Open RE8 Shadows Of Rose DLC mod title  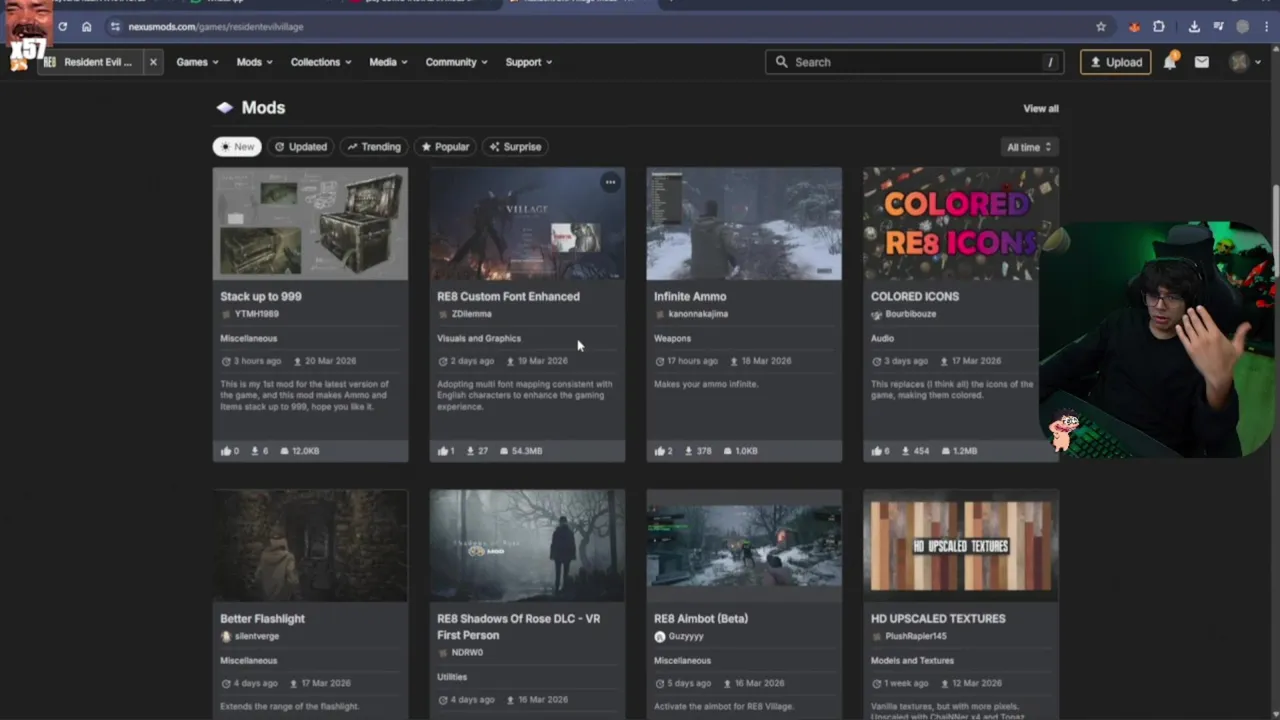tap(519, 627)
